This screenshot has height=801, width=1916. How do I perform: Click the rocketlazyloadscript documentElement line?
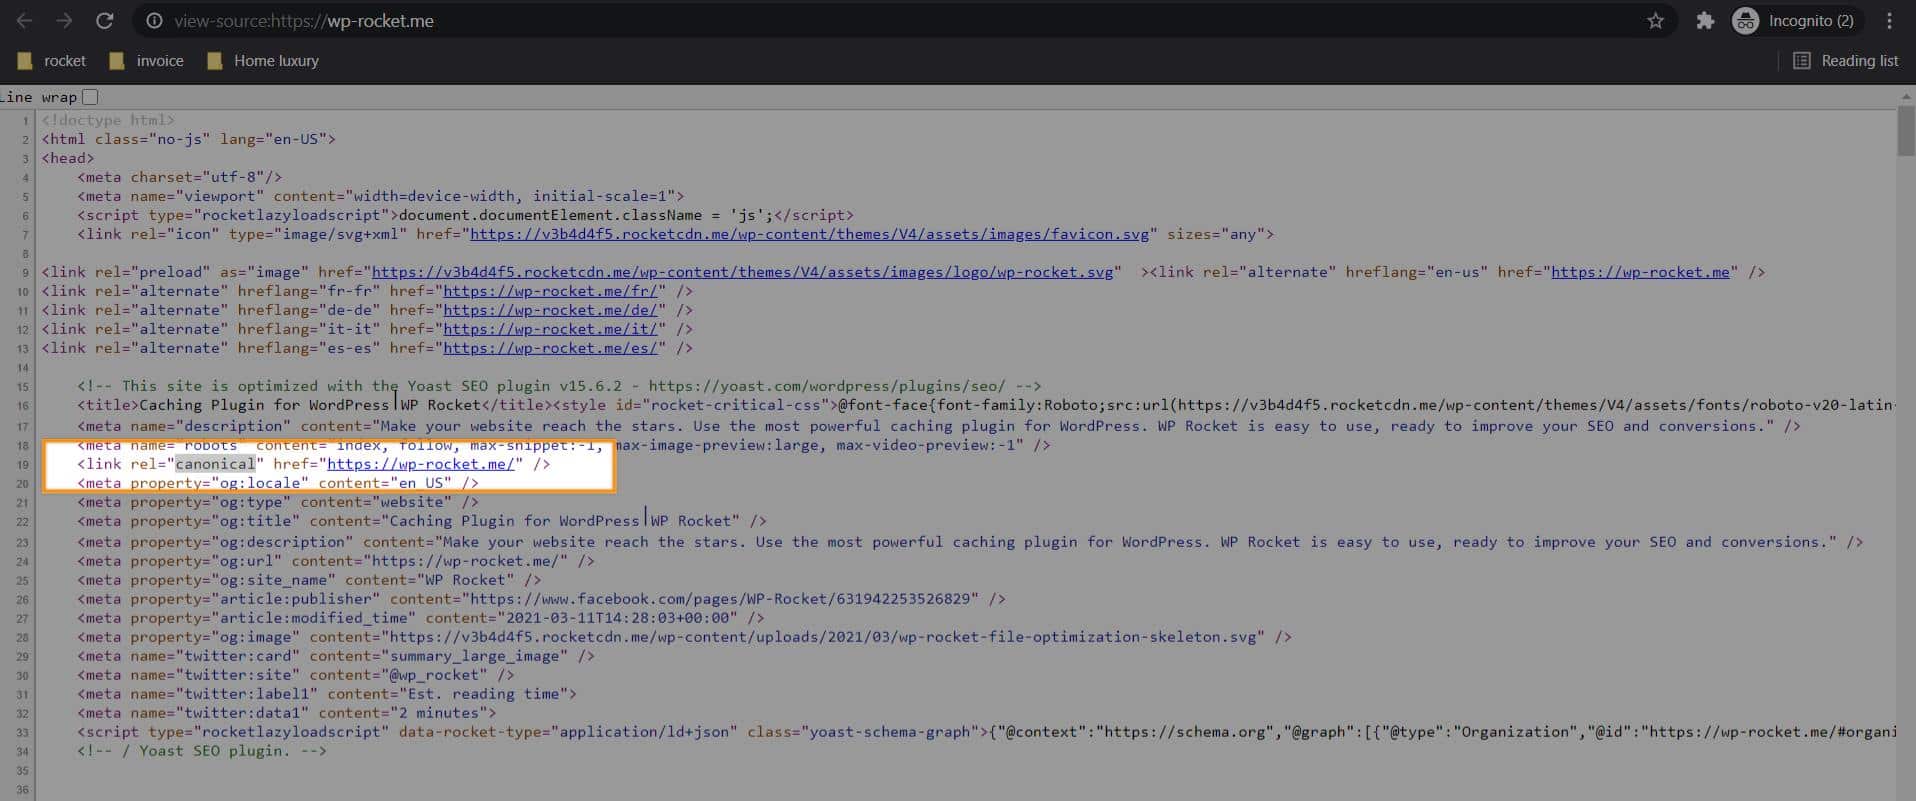coord(466,215)
